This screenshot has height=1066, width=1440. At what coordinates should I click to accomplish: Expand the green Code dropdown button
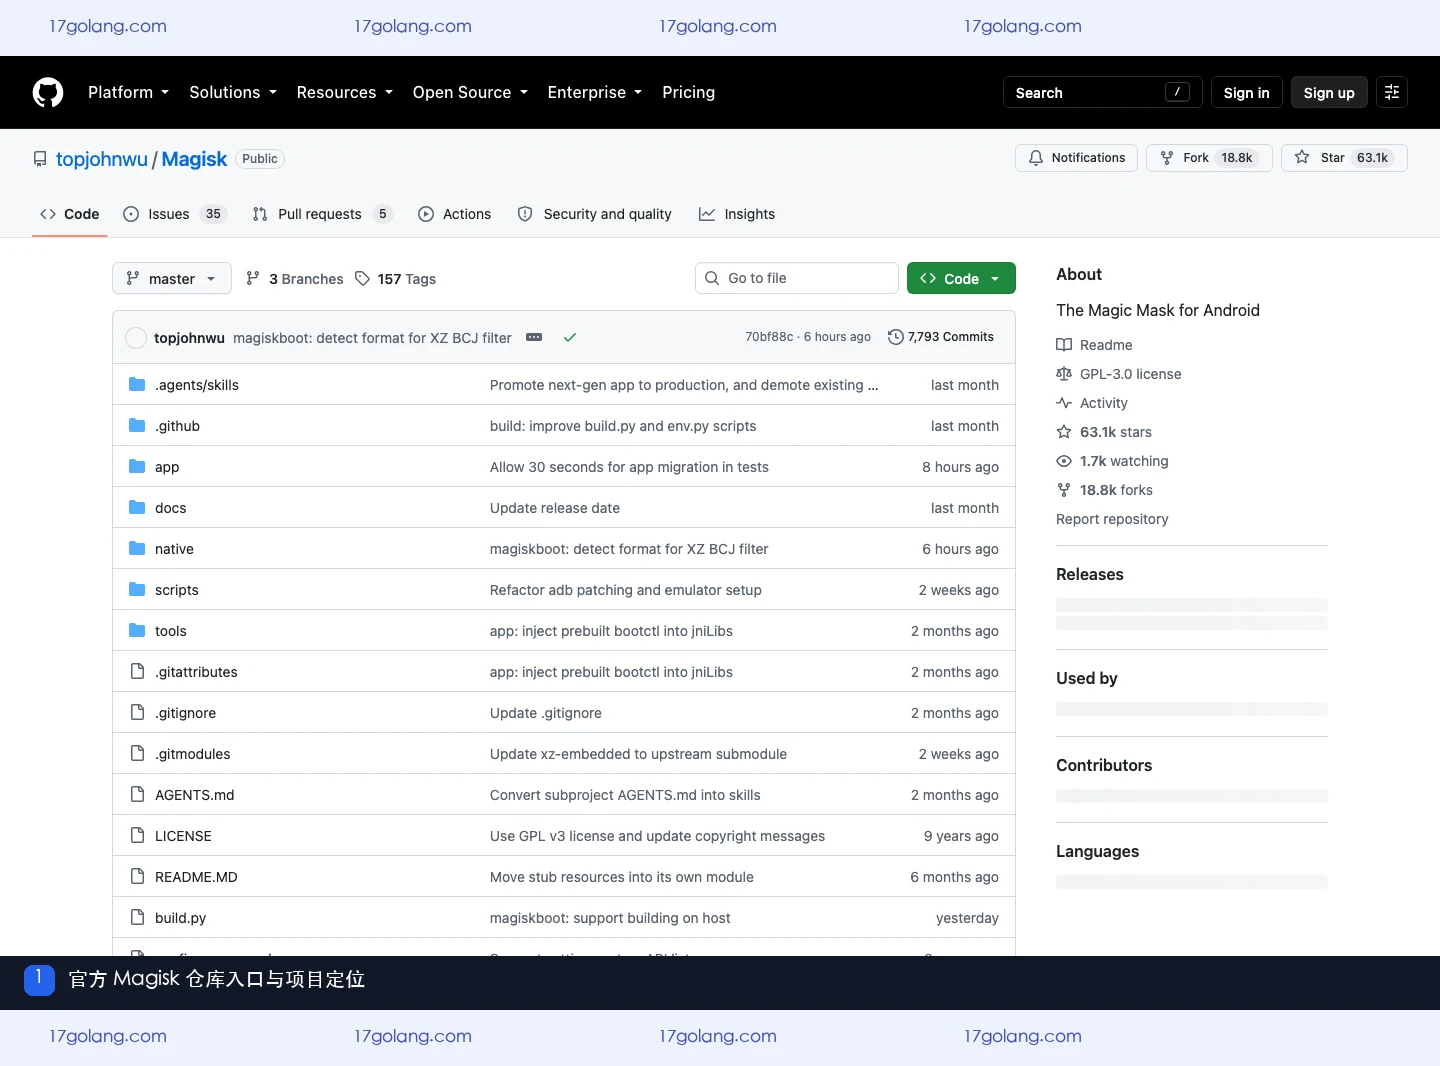[x=961, y=278]
